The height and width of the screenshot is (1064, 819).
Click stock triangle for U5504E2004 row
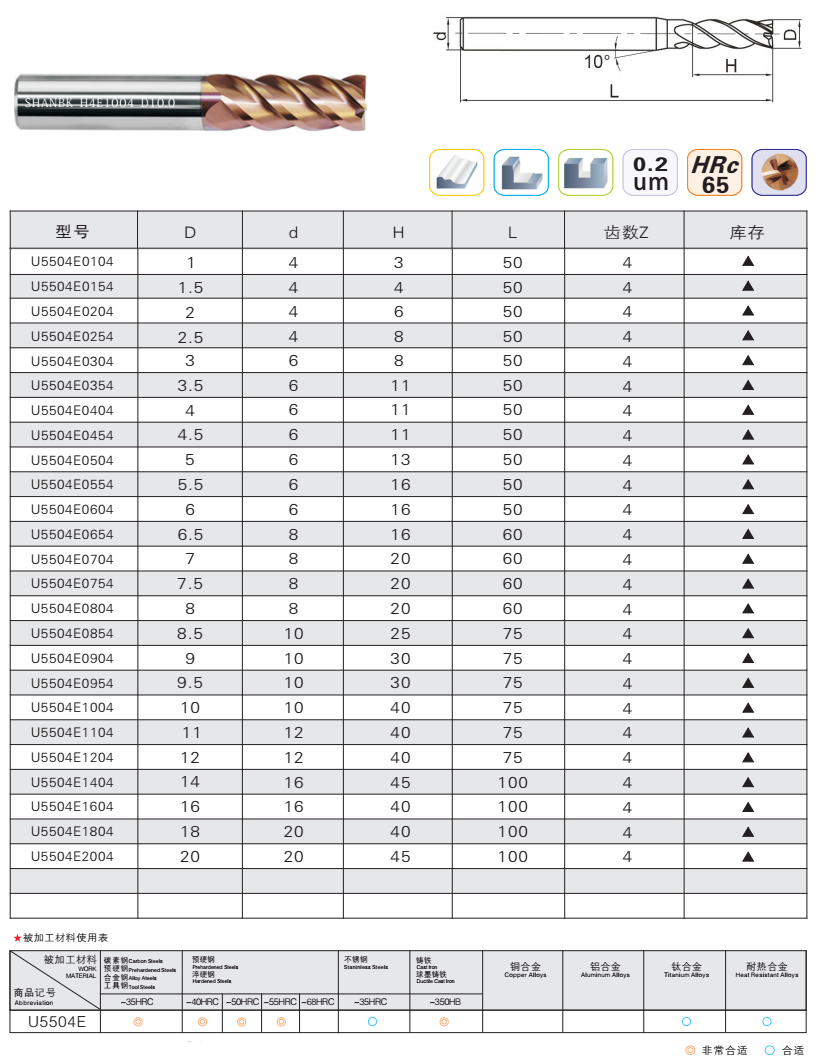tap(747, 856)
